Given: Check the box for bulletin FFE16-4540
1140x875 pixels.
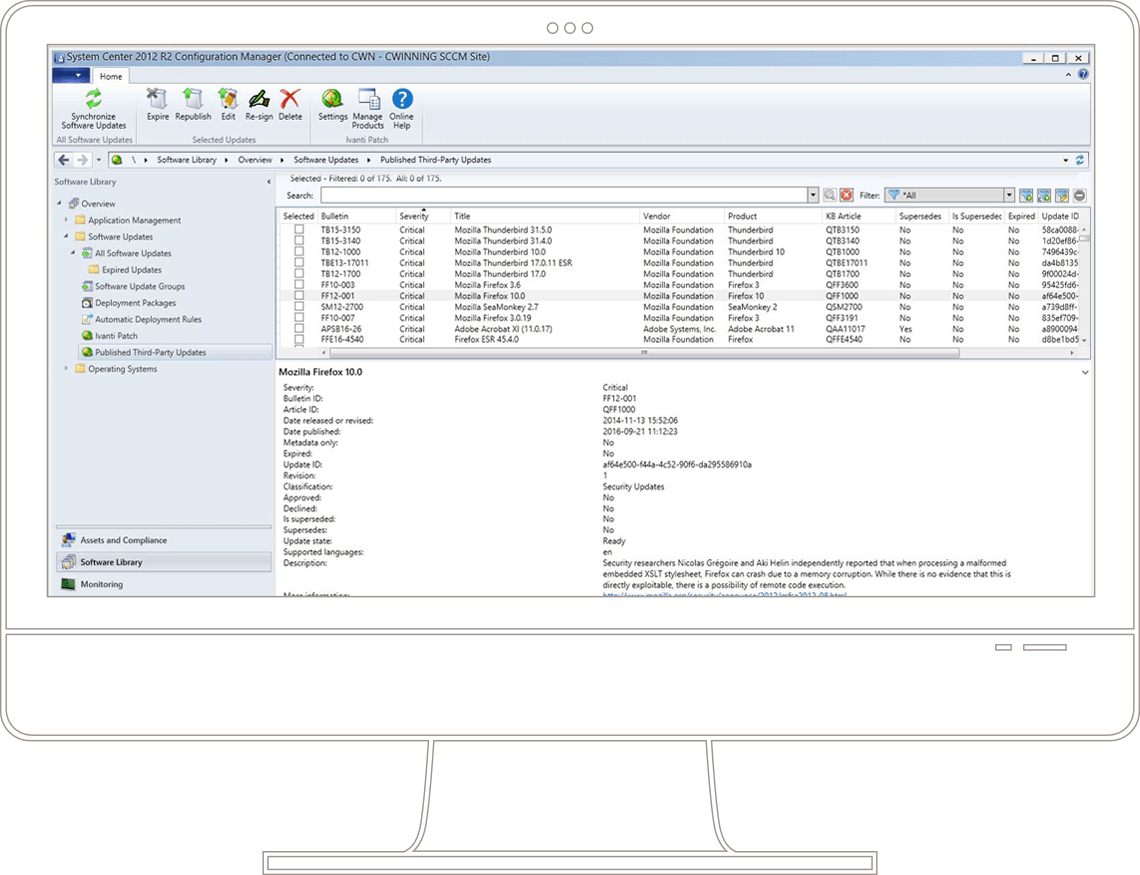Looking at the screenshot, I should (299, 339).
